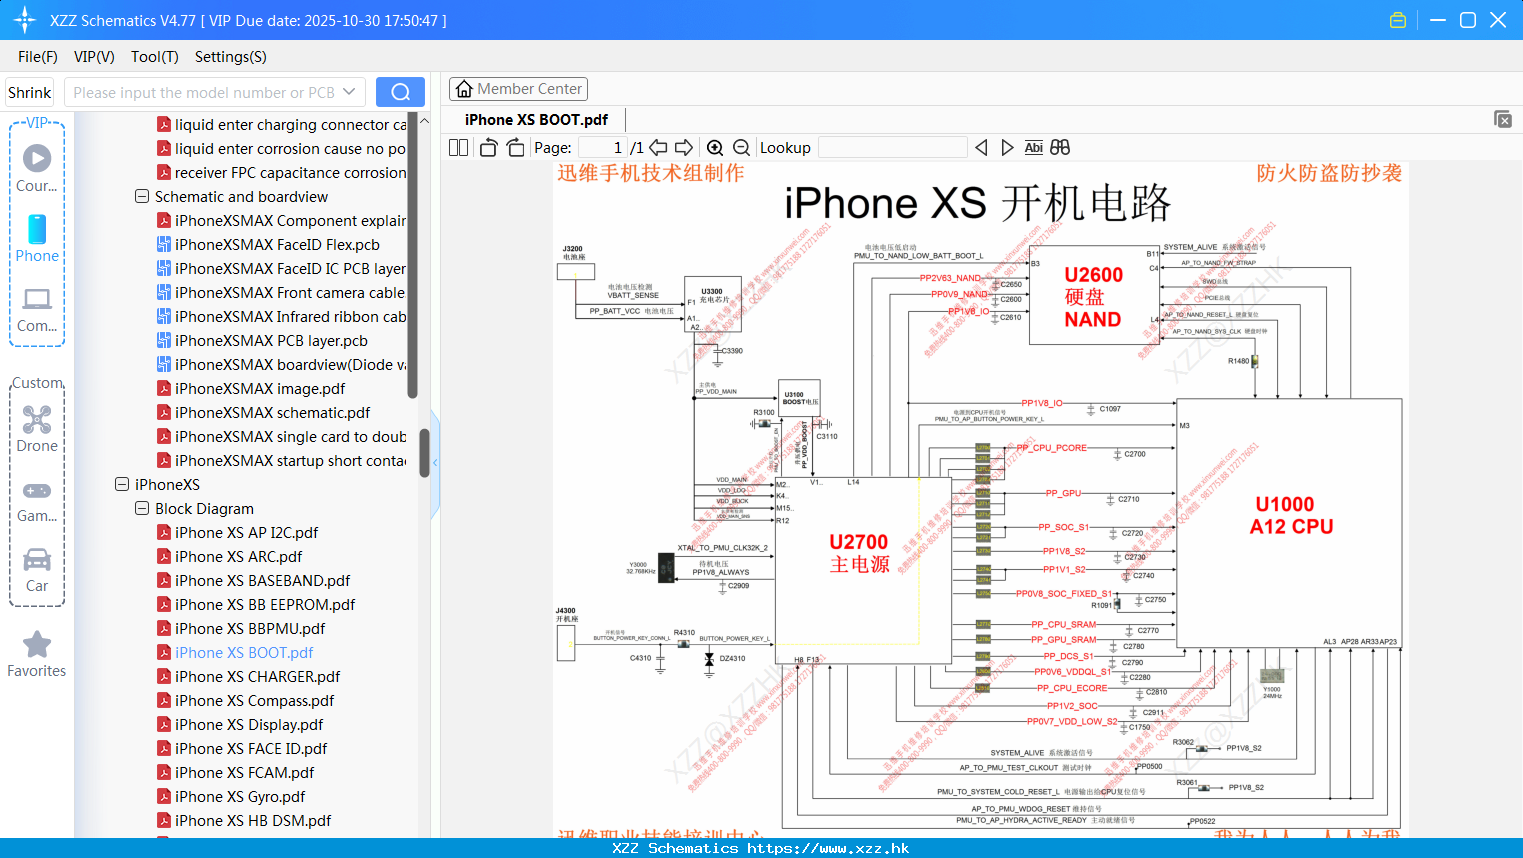Viewport: 1523px width, 858px height.
Task: Open iPhoneXSMAX FaceID Flex.pcb
Action: pyautogui.click(x=277, y=244)
